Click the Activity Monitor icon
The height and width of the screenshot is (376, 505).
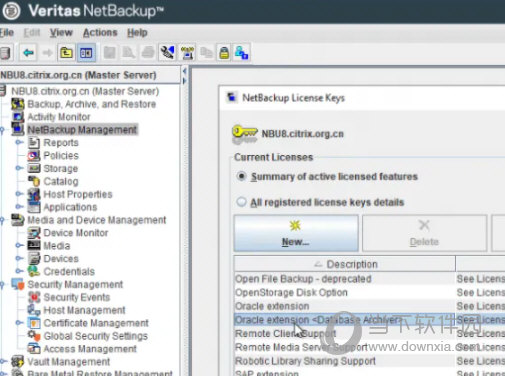click(x=18, y=117)
